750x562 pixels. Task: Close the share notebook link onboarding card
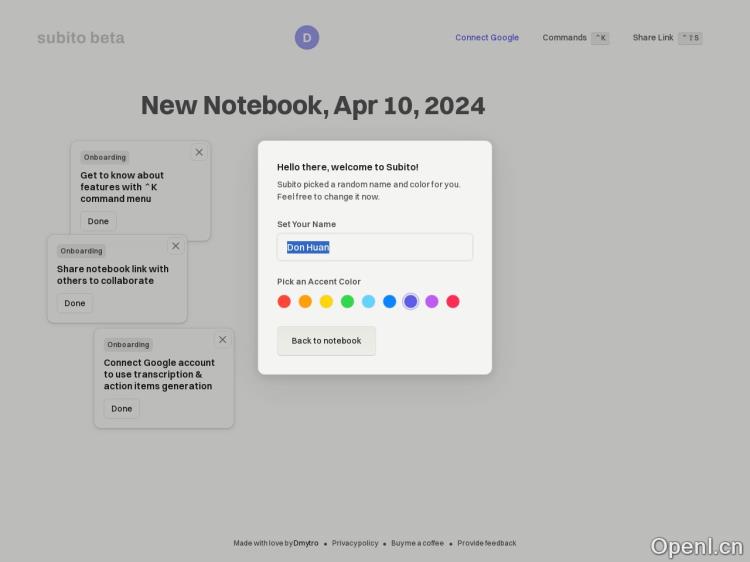tap(176, 246)
